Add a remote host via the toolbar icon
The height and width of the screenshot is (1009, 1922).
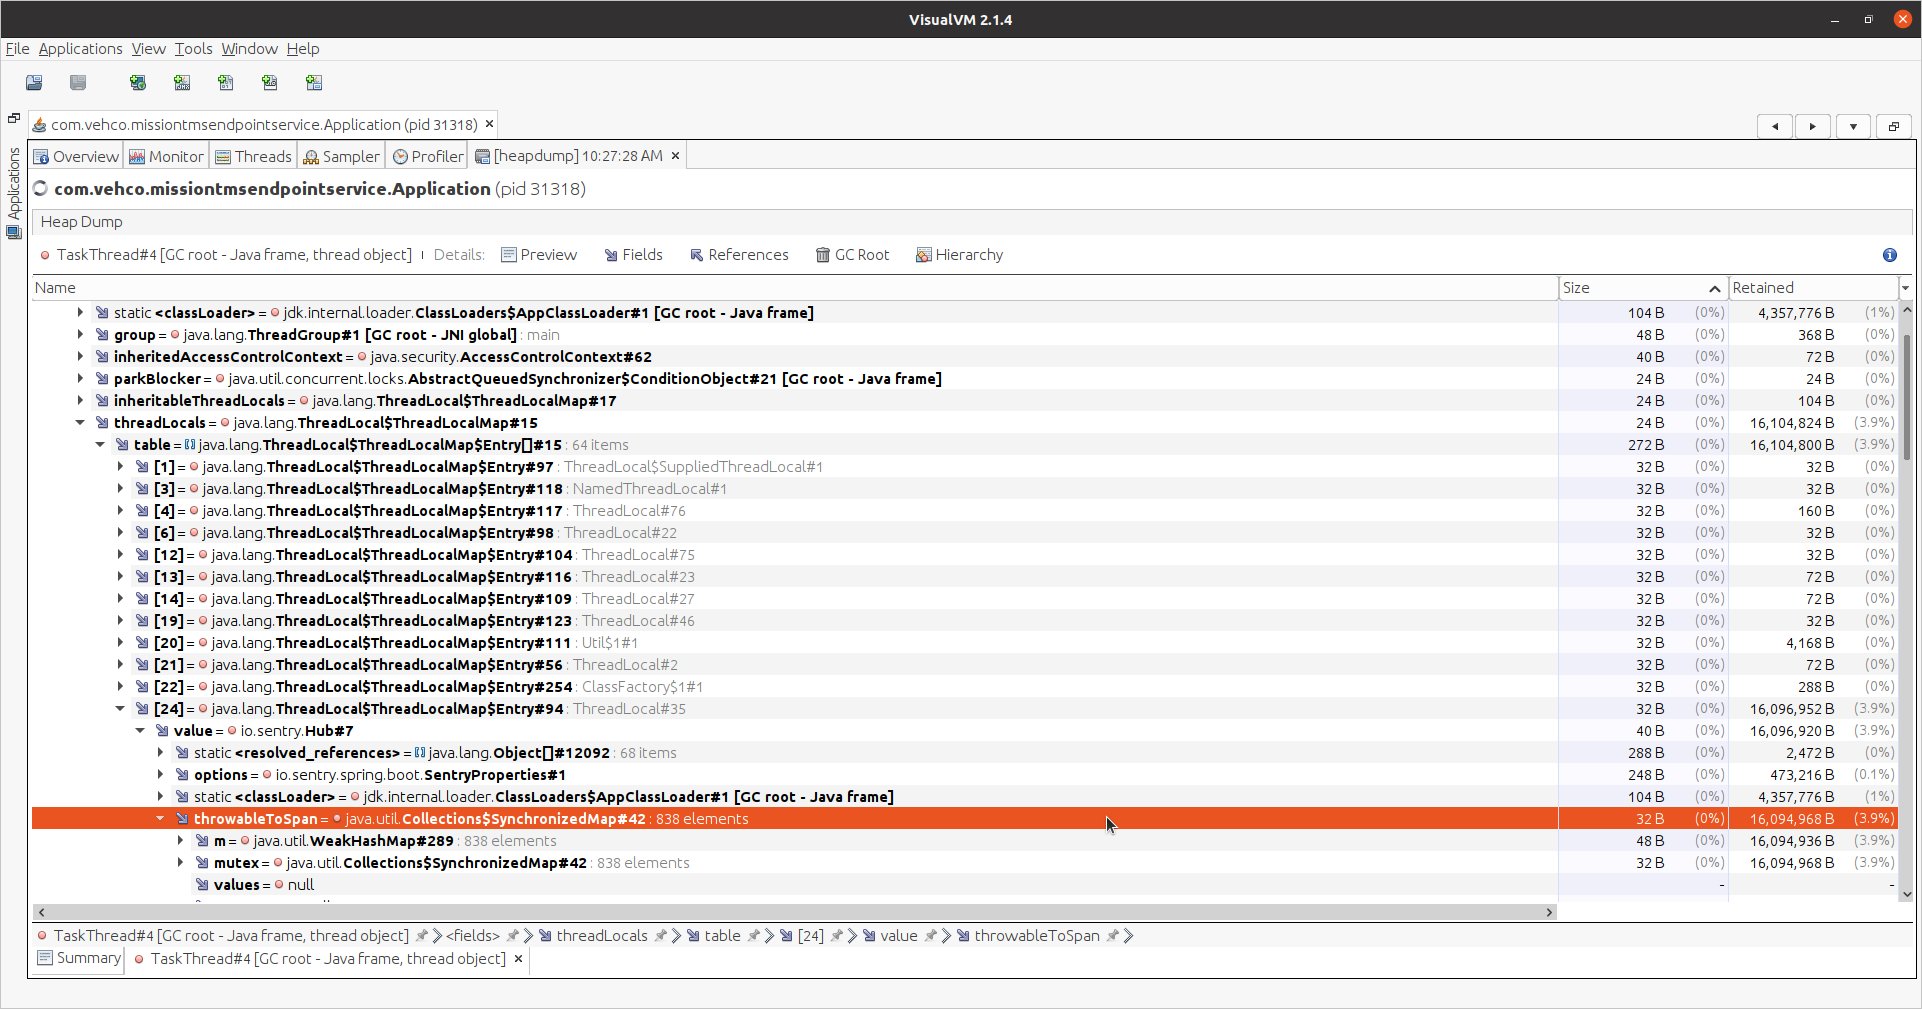pos(137,83)
